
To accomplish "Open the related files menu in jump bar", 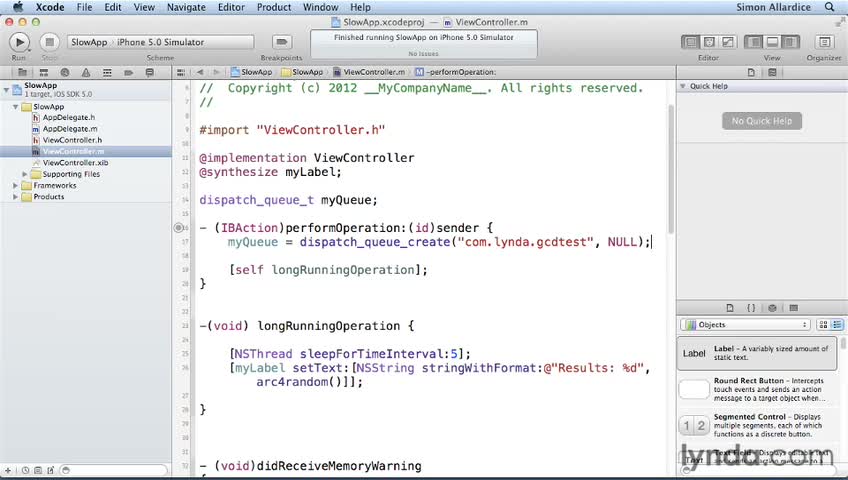I will click(x=181, y=72).
